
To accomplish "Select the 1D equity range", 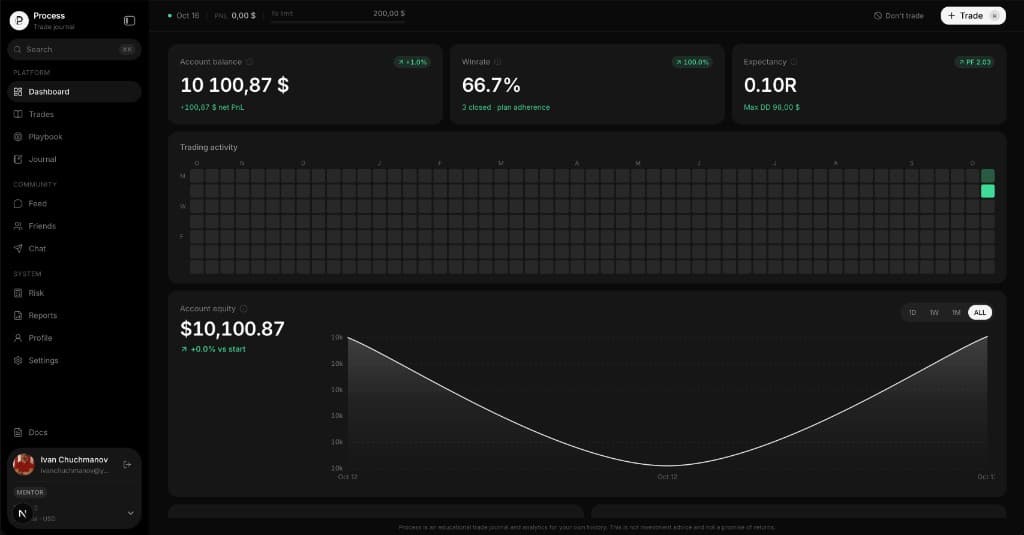I will pyautogui.click(x=912, y=313).
